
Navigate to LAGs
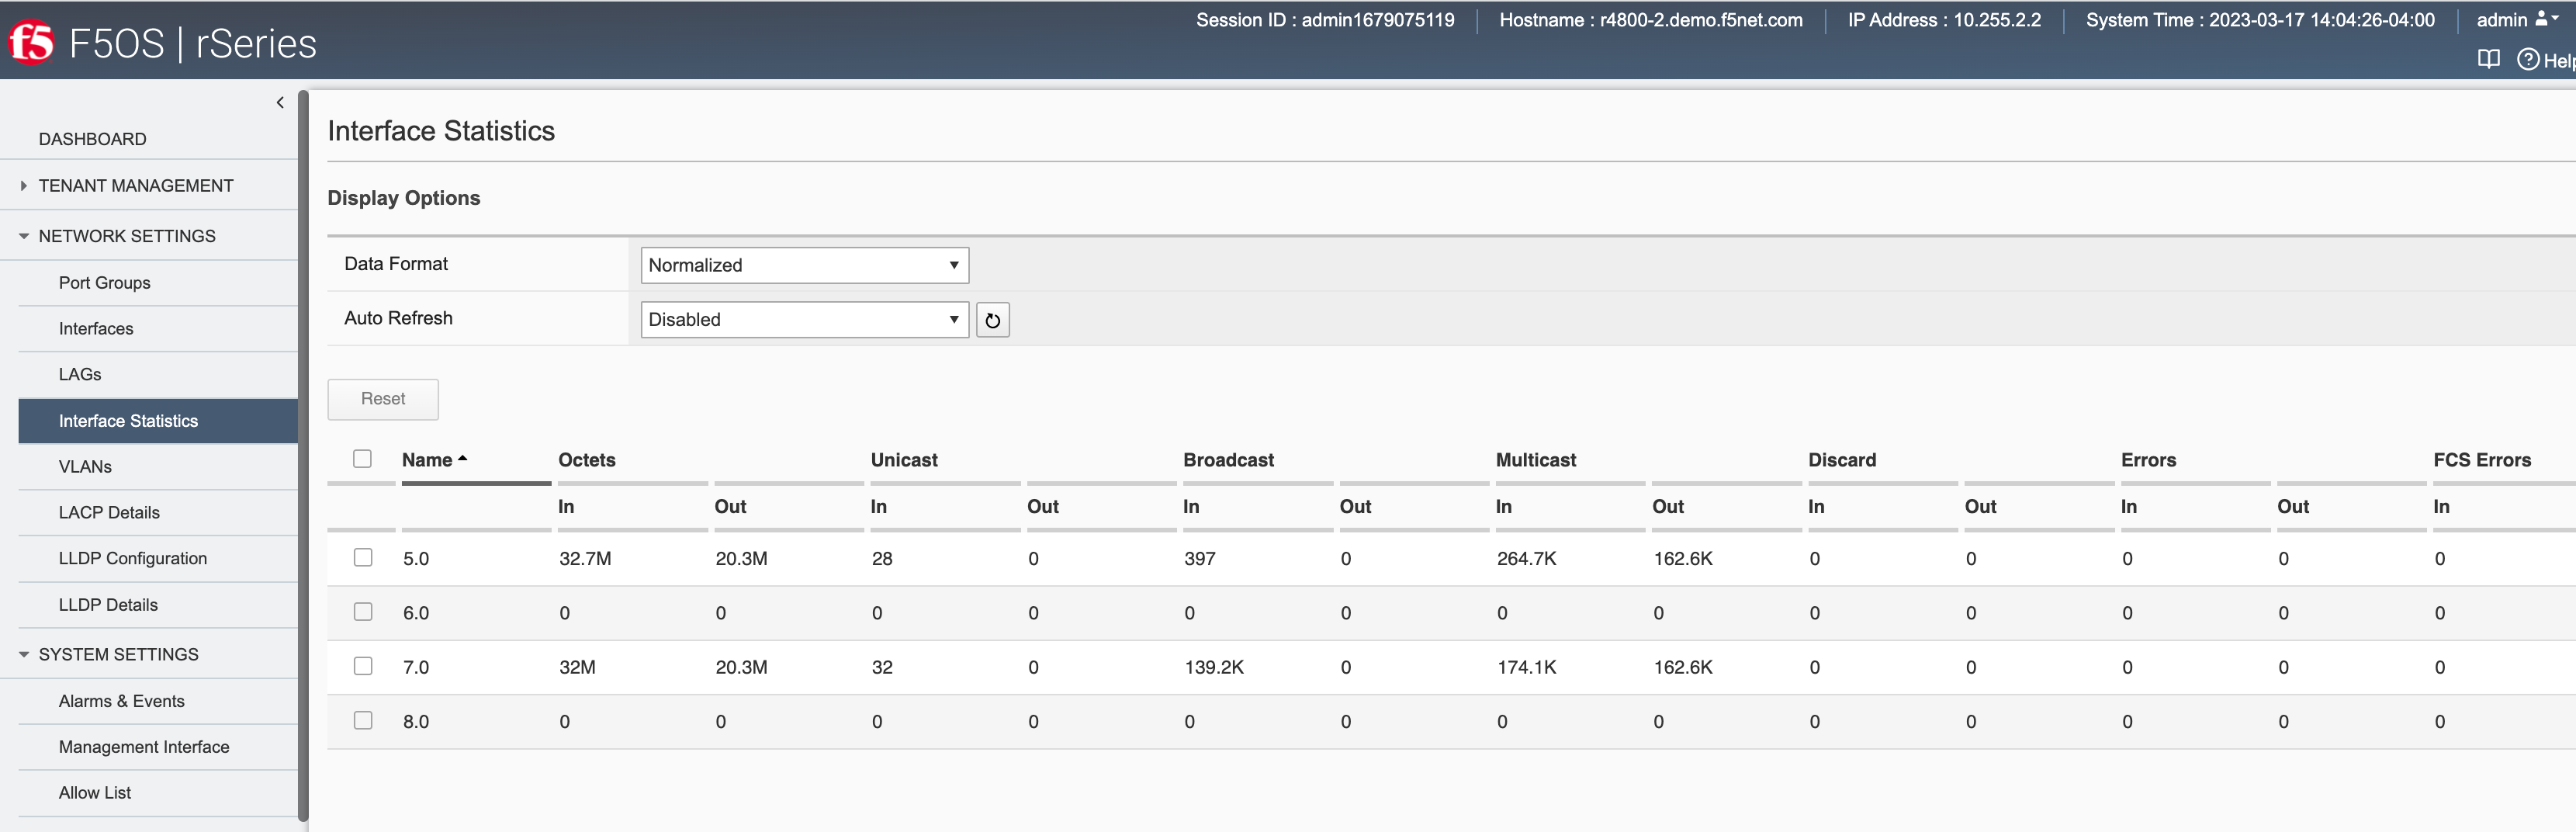coord(80,374)
